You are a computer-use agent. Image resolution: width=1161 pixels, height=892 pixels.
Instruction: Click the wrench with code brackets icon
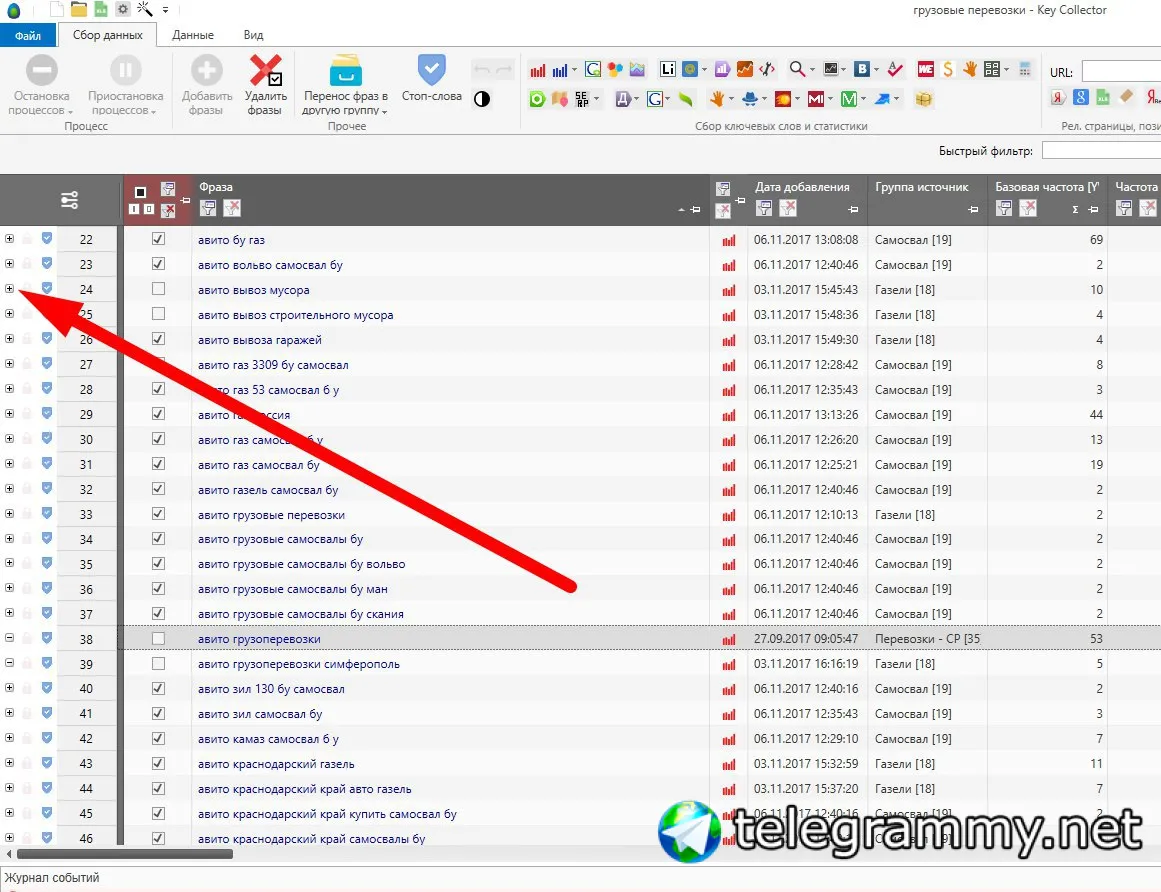click(767, 70)
